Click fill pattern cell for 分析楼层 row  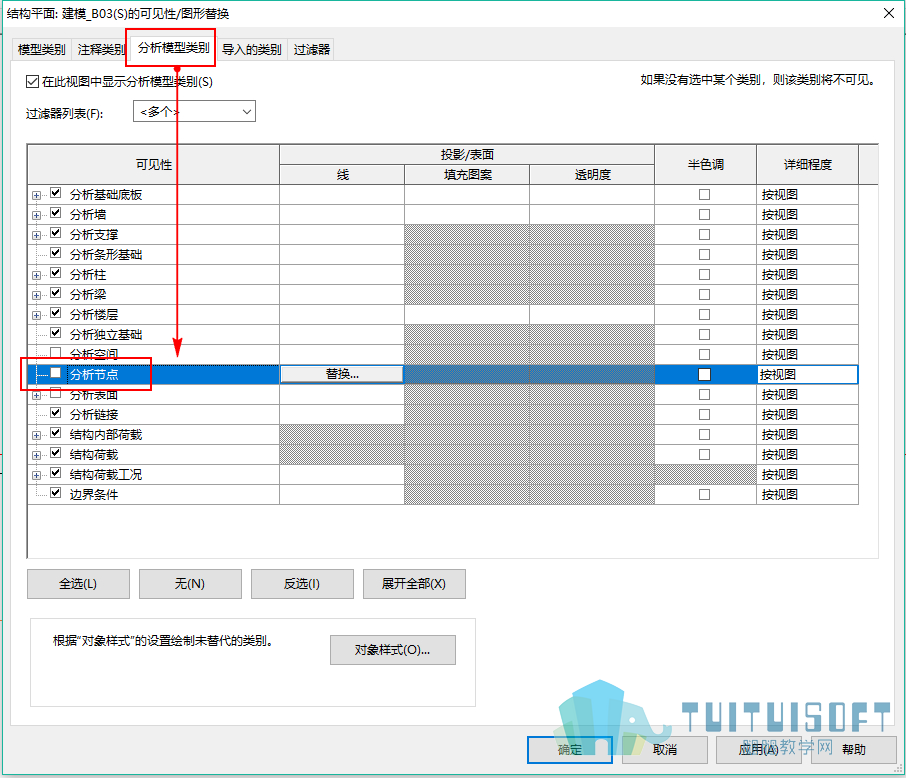[x=467, y=315]
